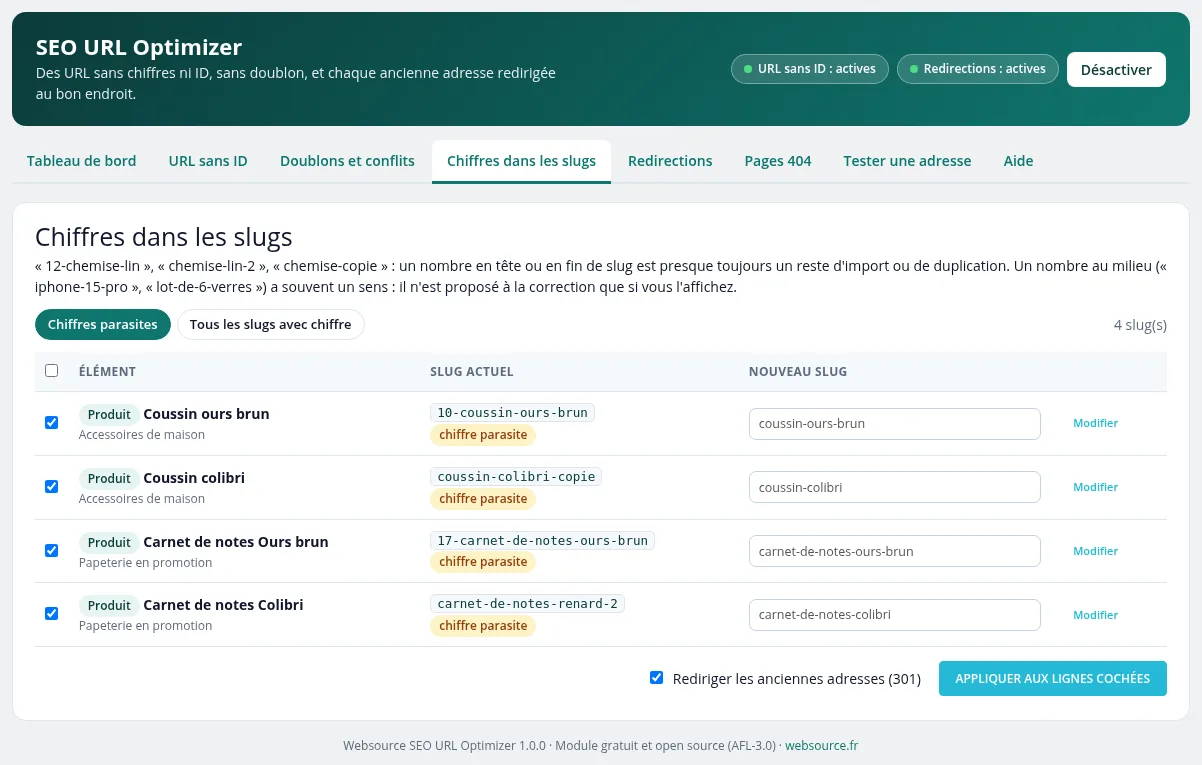Click Modifier for Carnet de notes Ours brun
The height and width of the screenshot is (765, 1202).
click(1095, 551)
